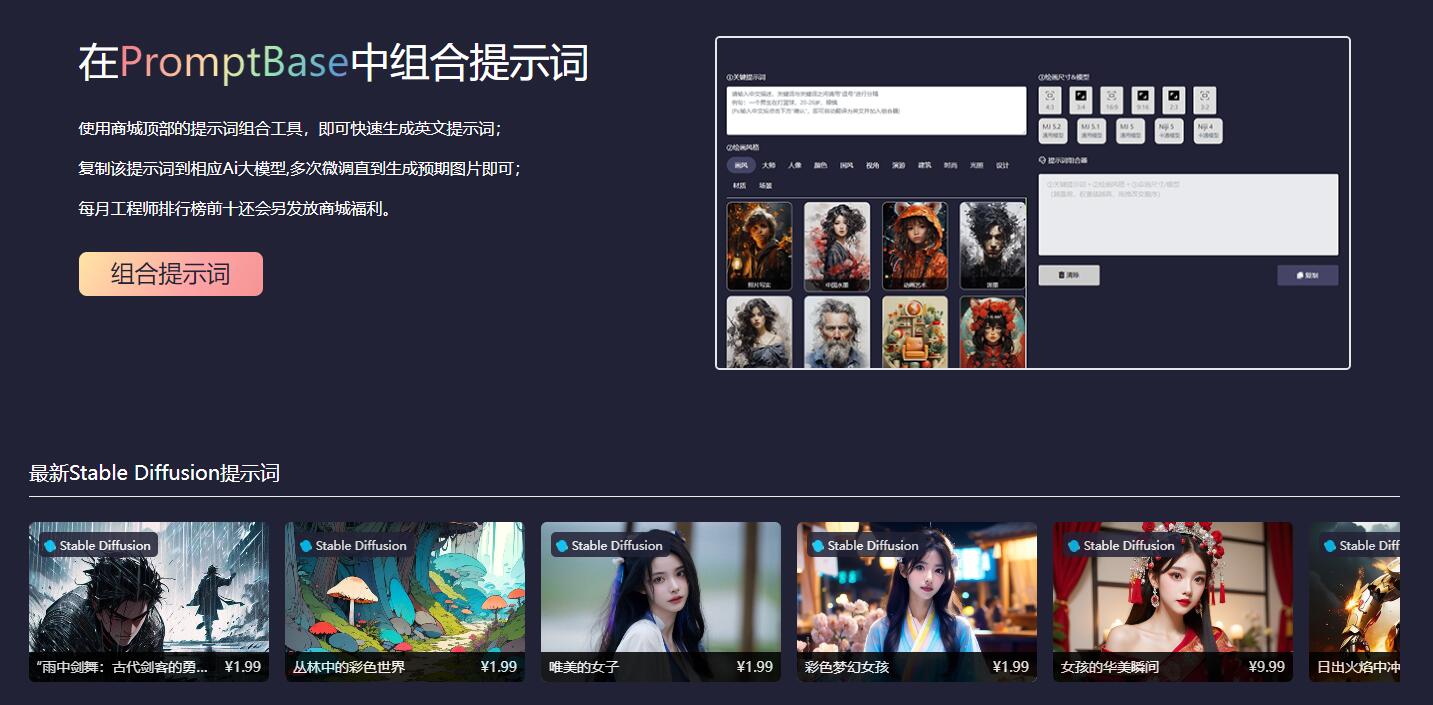Screen dimensions: 1433x705
Task: Pick the 3:2 aspect ratio icon in preview
Action: pos(1205,100)
